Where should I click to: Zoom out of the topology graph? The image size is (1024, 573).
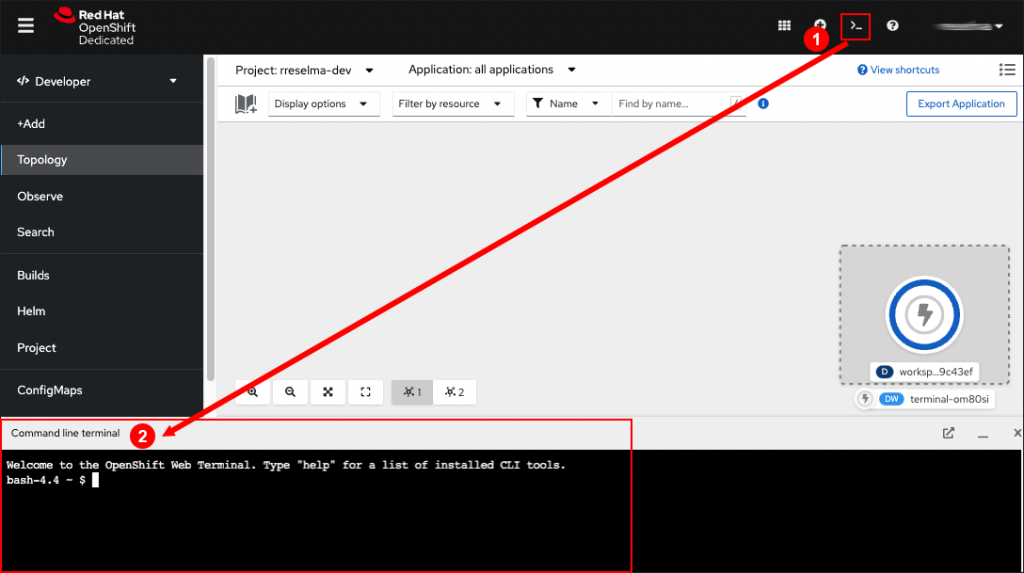(x=290, y=392)
